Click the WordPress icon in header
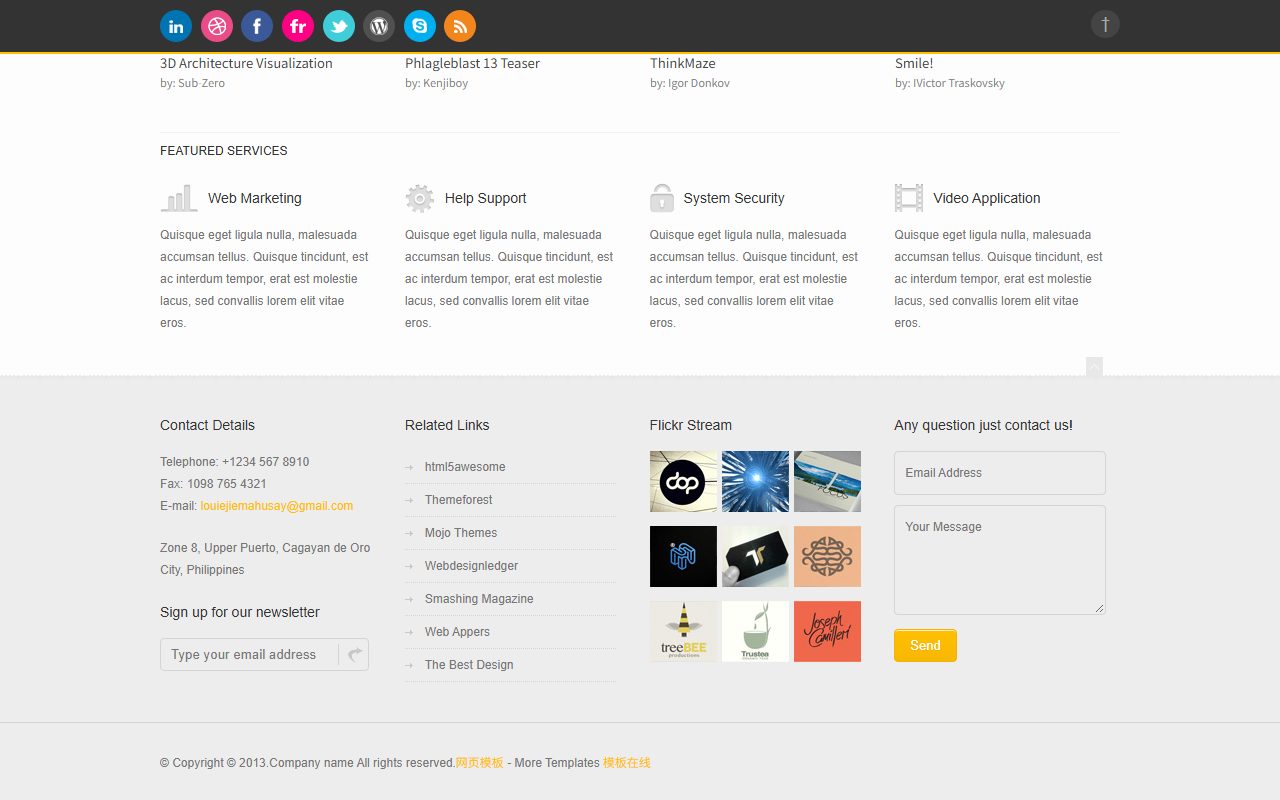1280x800 pixels. tap(379, 26)
